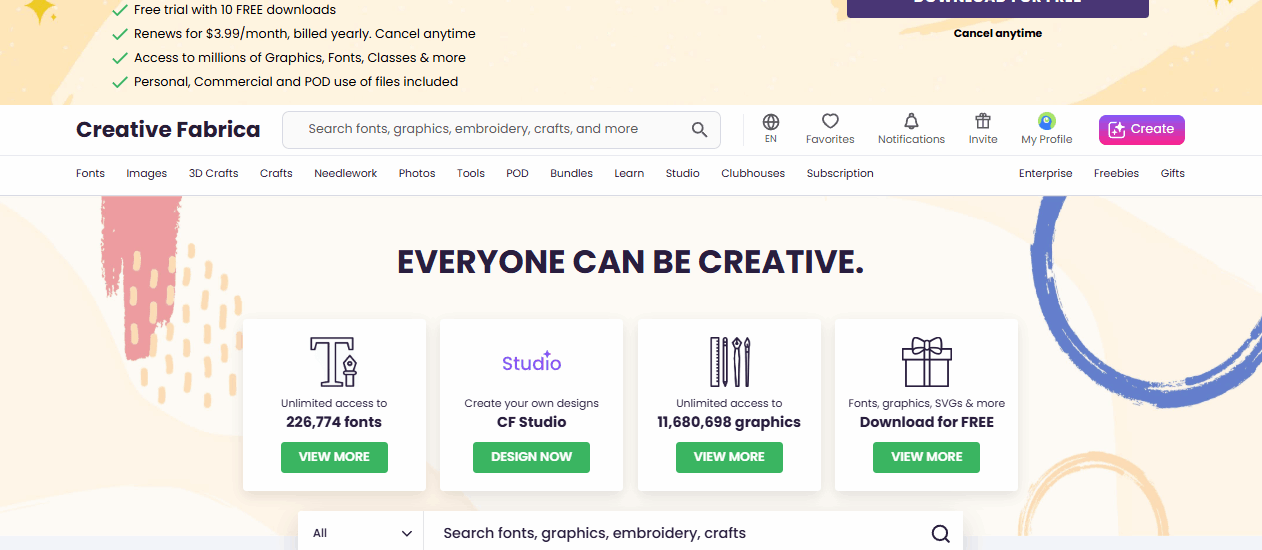Click the Creative Fabrica logo

(x=168, y=130)
